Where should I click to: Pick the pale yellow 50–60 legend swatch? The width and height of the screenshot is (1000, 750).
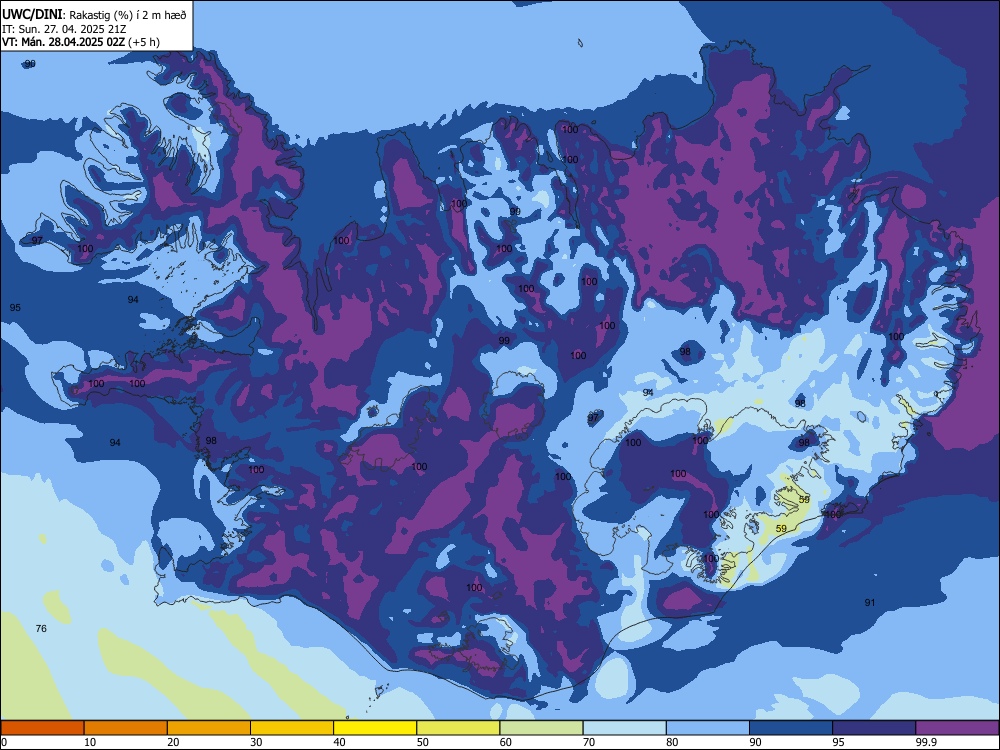[x=459, y=728]
